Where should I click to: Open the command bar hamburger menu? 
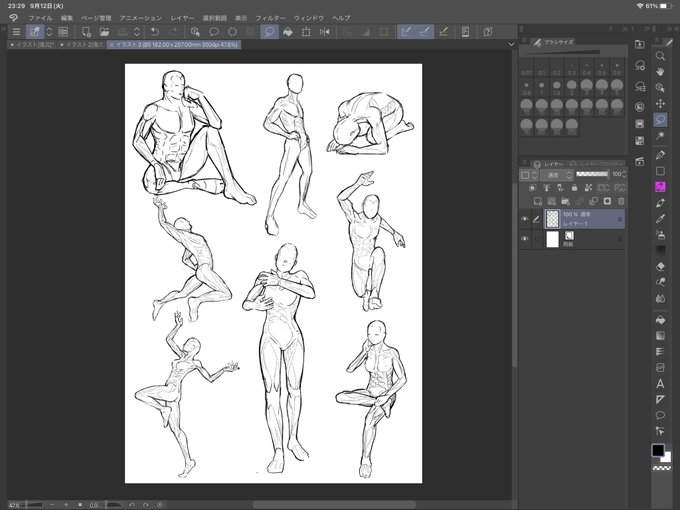pos(16,32)
